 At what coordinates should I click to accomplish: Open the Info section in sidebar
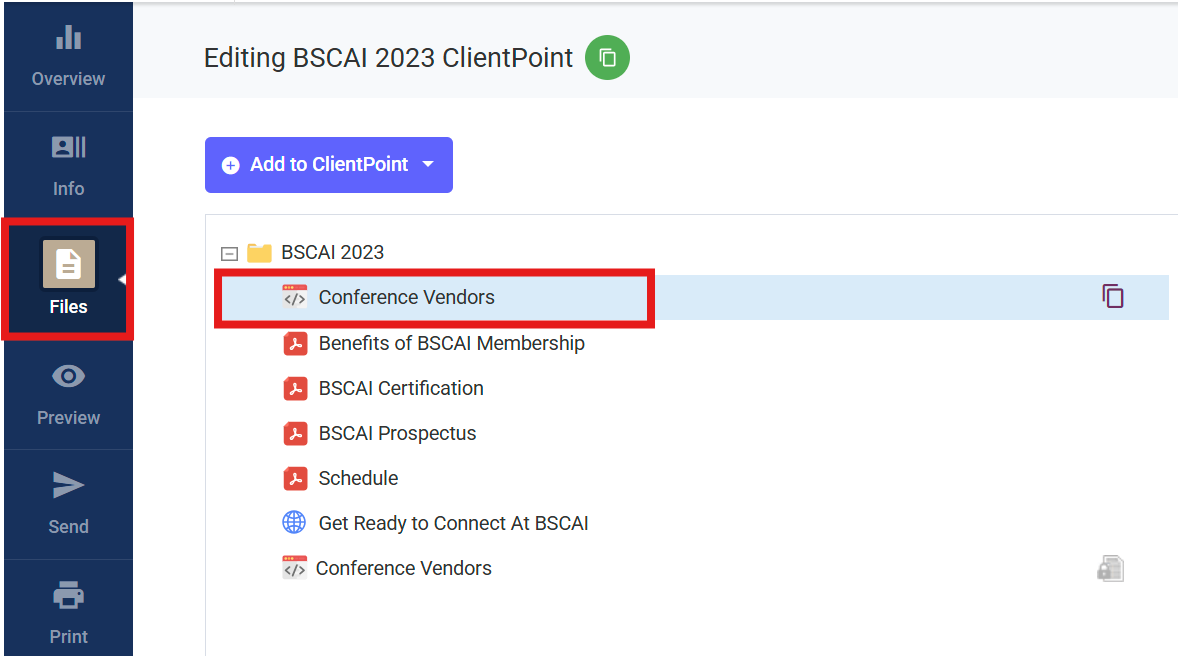point(68,166)
